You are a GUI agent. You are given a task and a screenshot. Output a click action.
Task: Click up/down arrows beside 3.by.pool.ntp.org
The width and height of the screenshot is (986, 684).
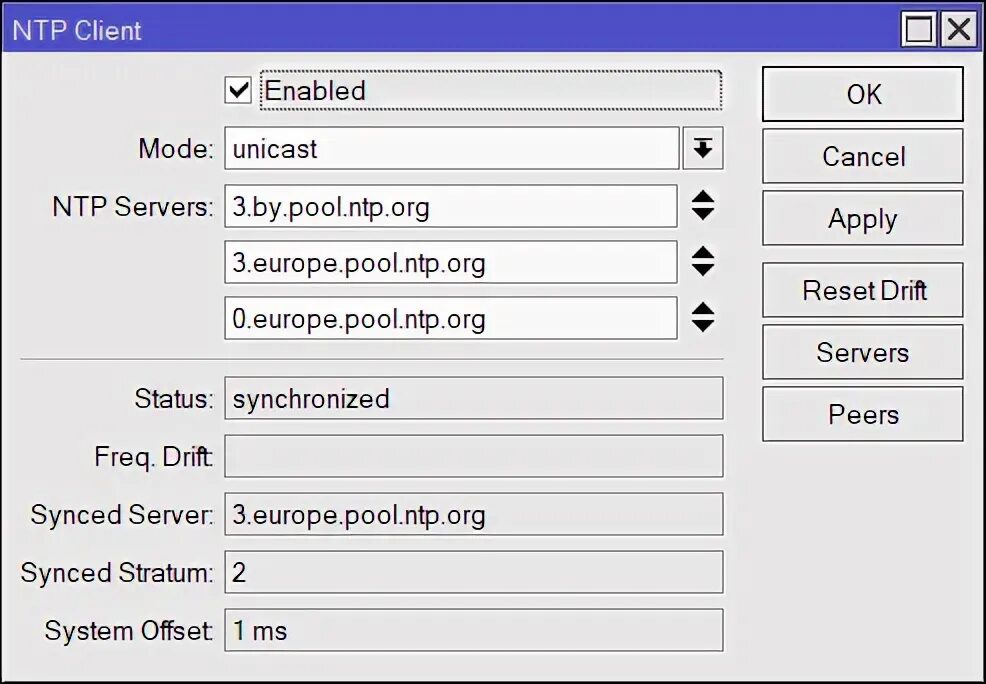point(702,206)
